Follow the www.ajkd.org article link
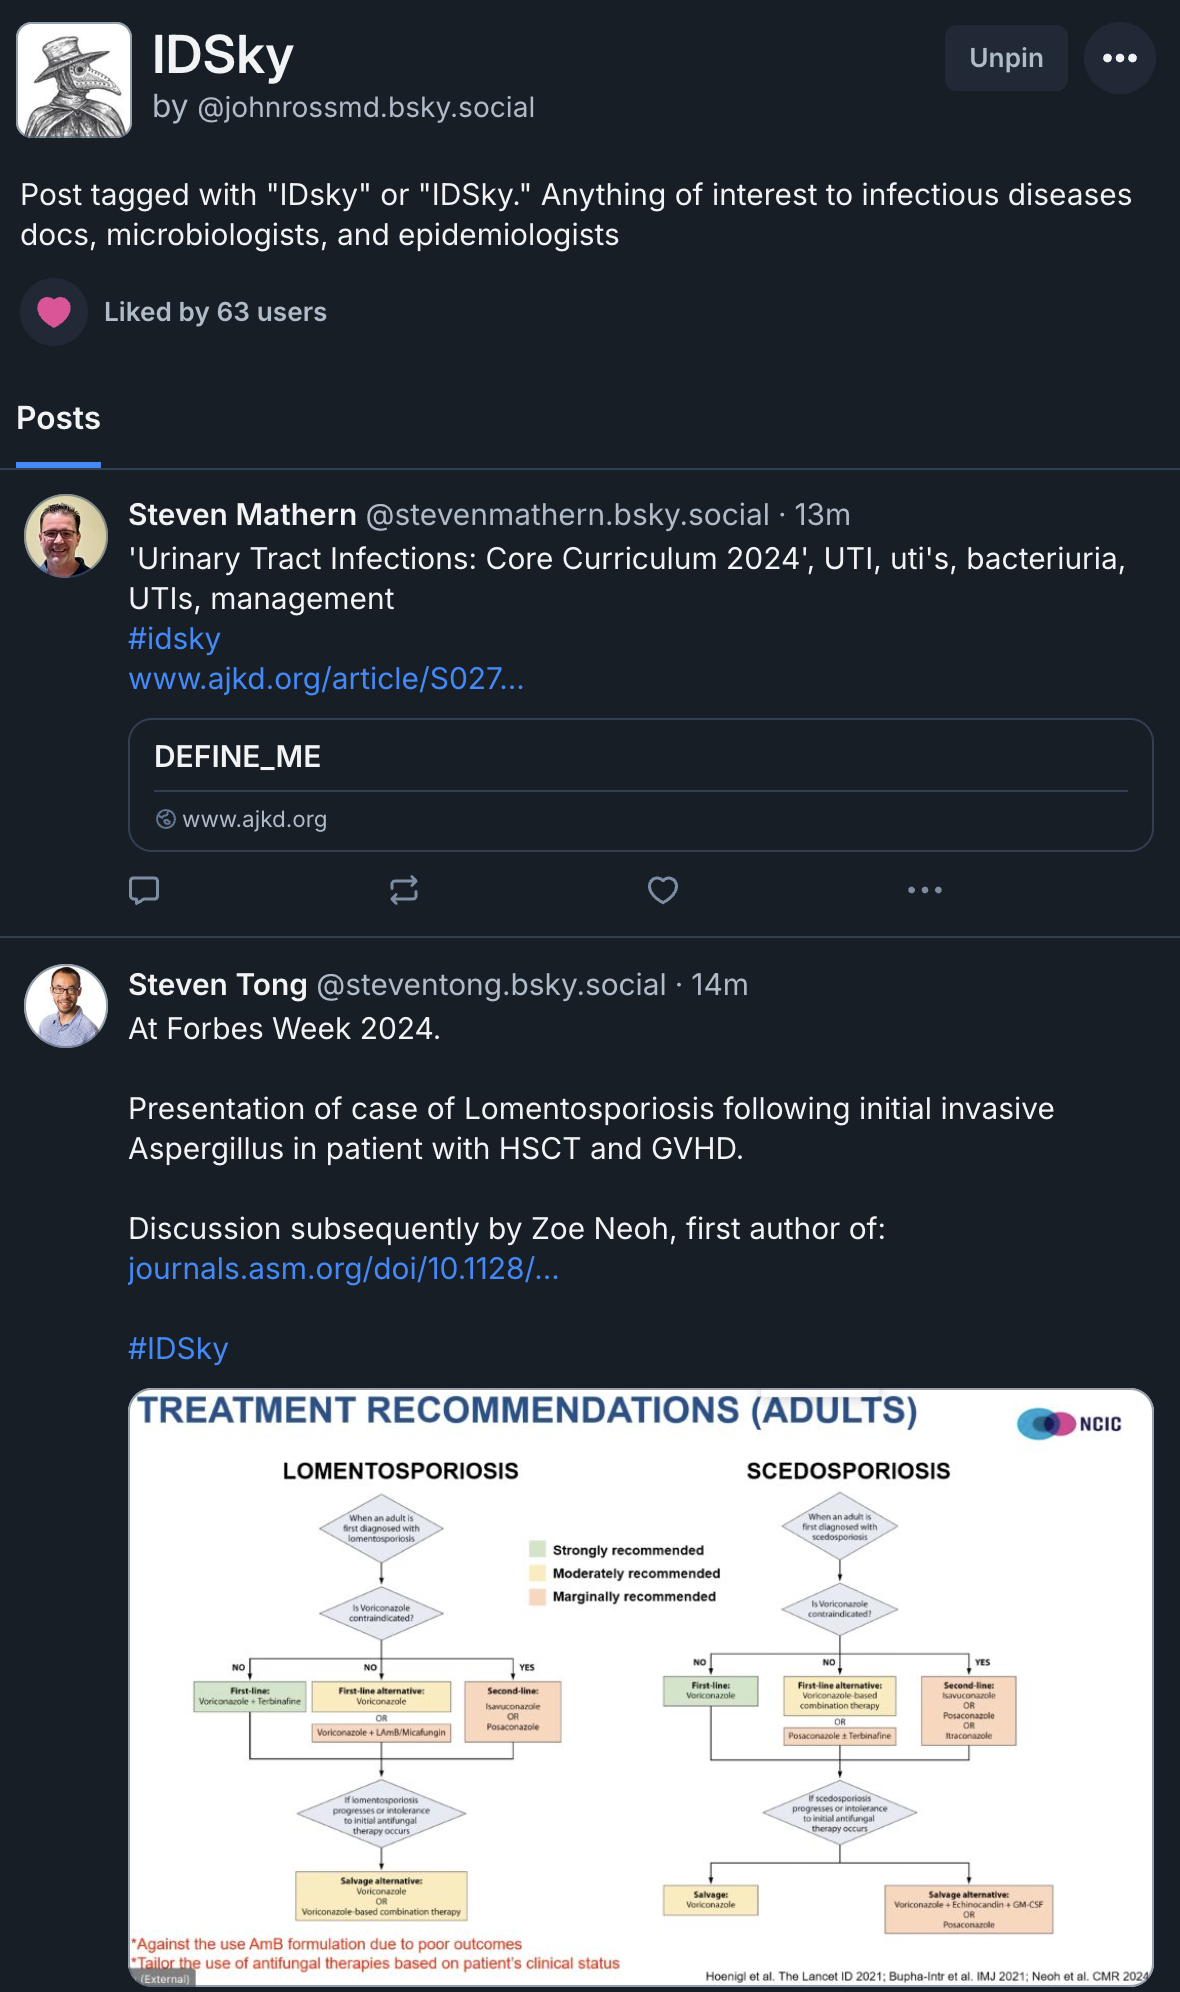1180x1992 pixels. (x=326, y=679)
